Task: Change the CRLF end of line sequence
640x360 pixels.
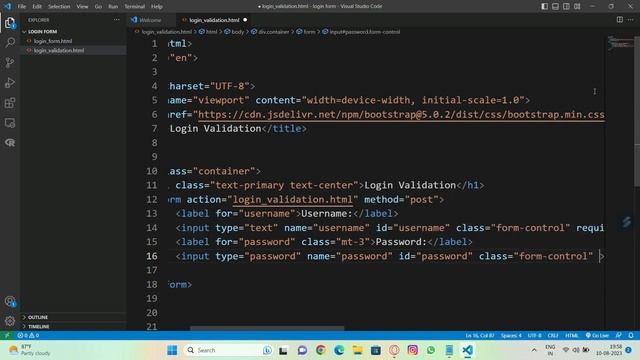Action: click(553, 335)
